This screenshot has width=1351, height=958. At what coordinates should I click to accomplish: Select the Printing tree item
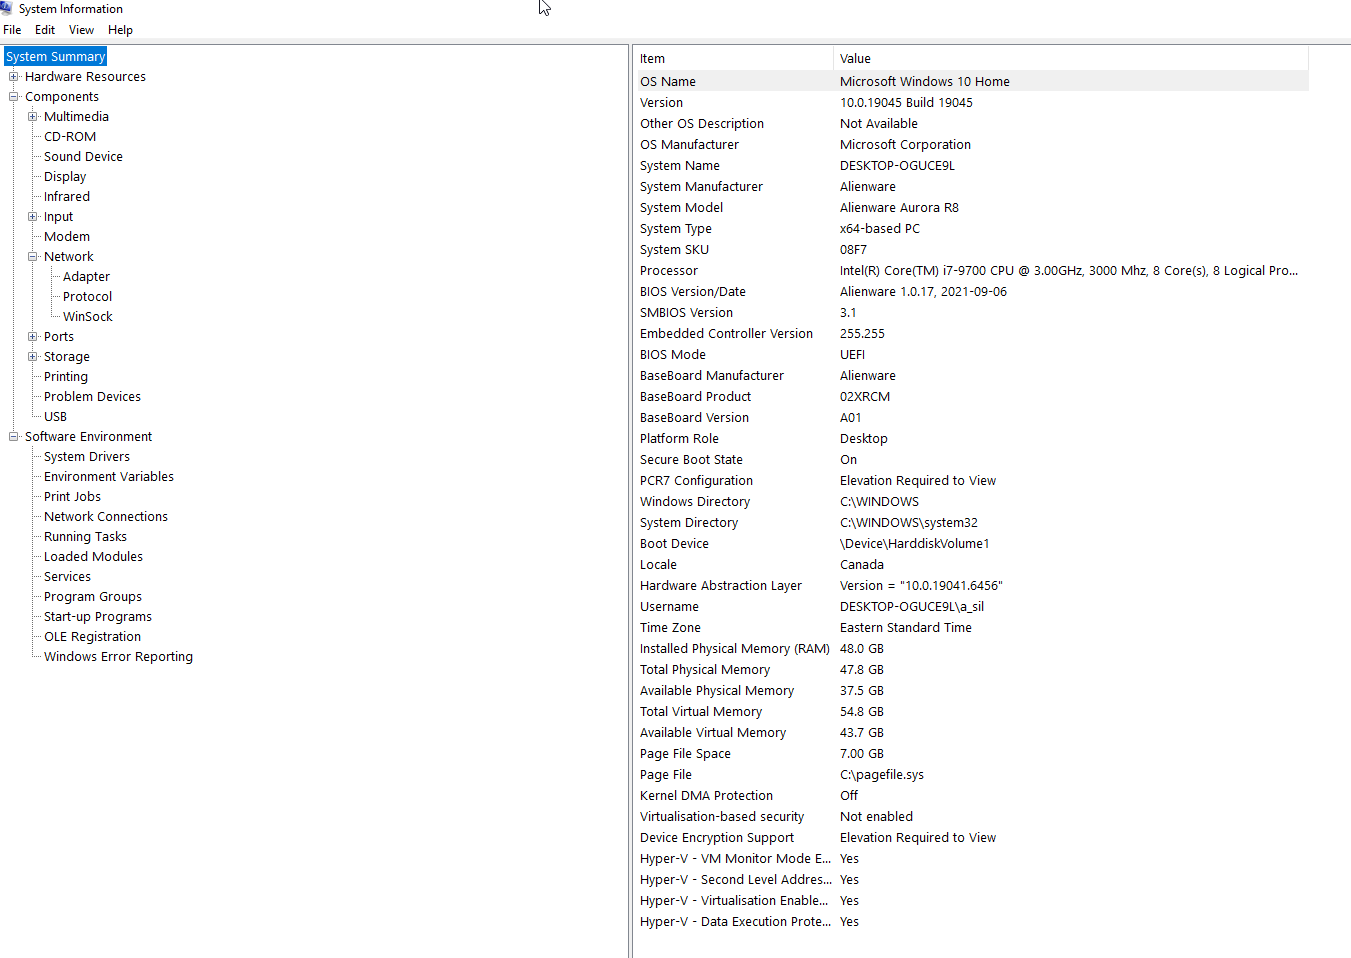[66, 377]
